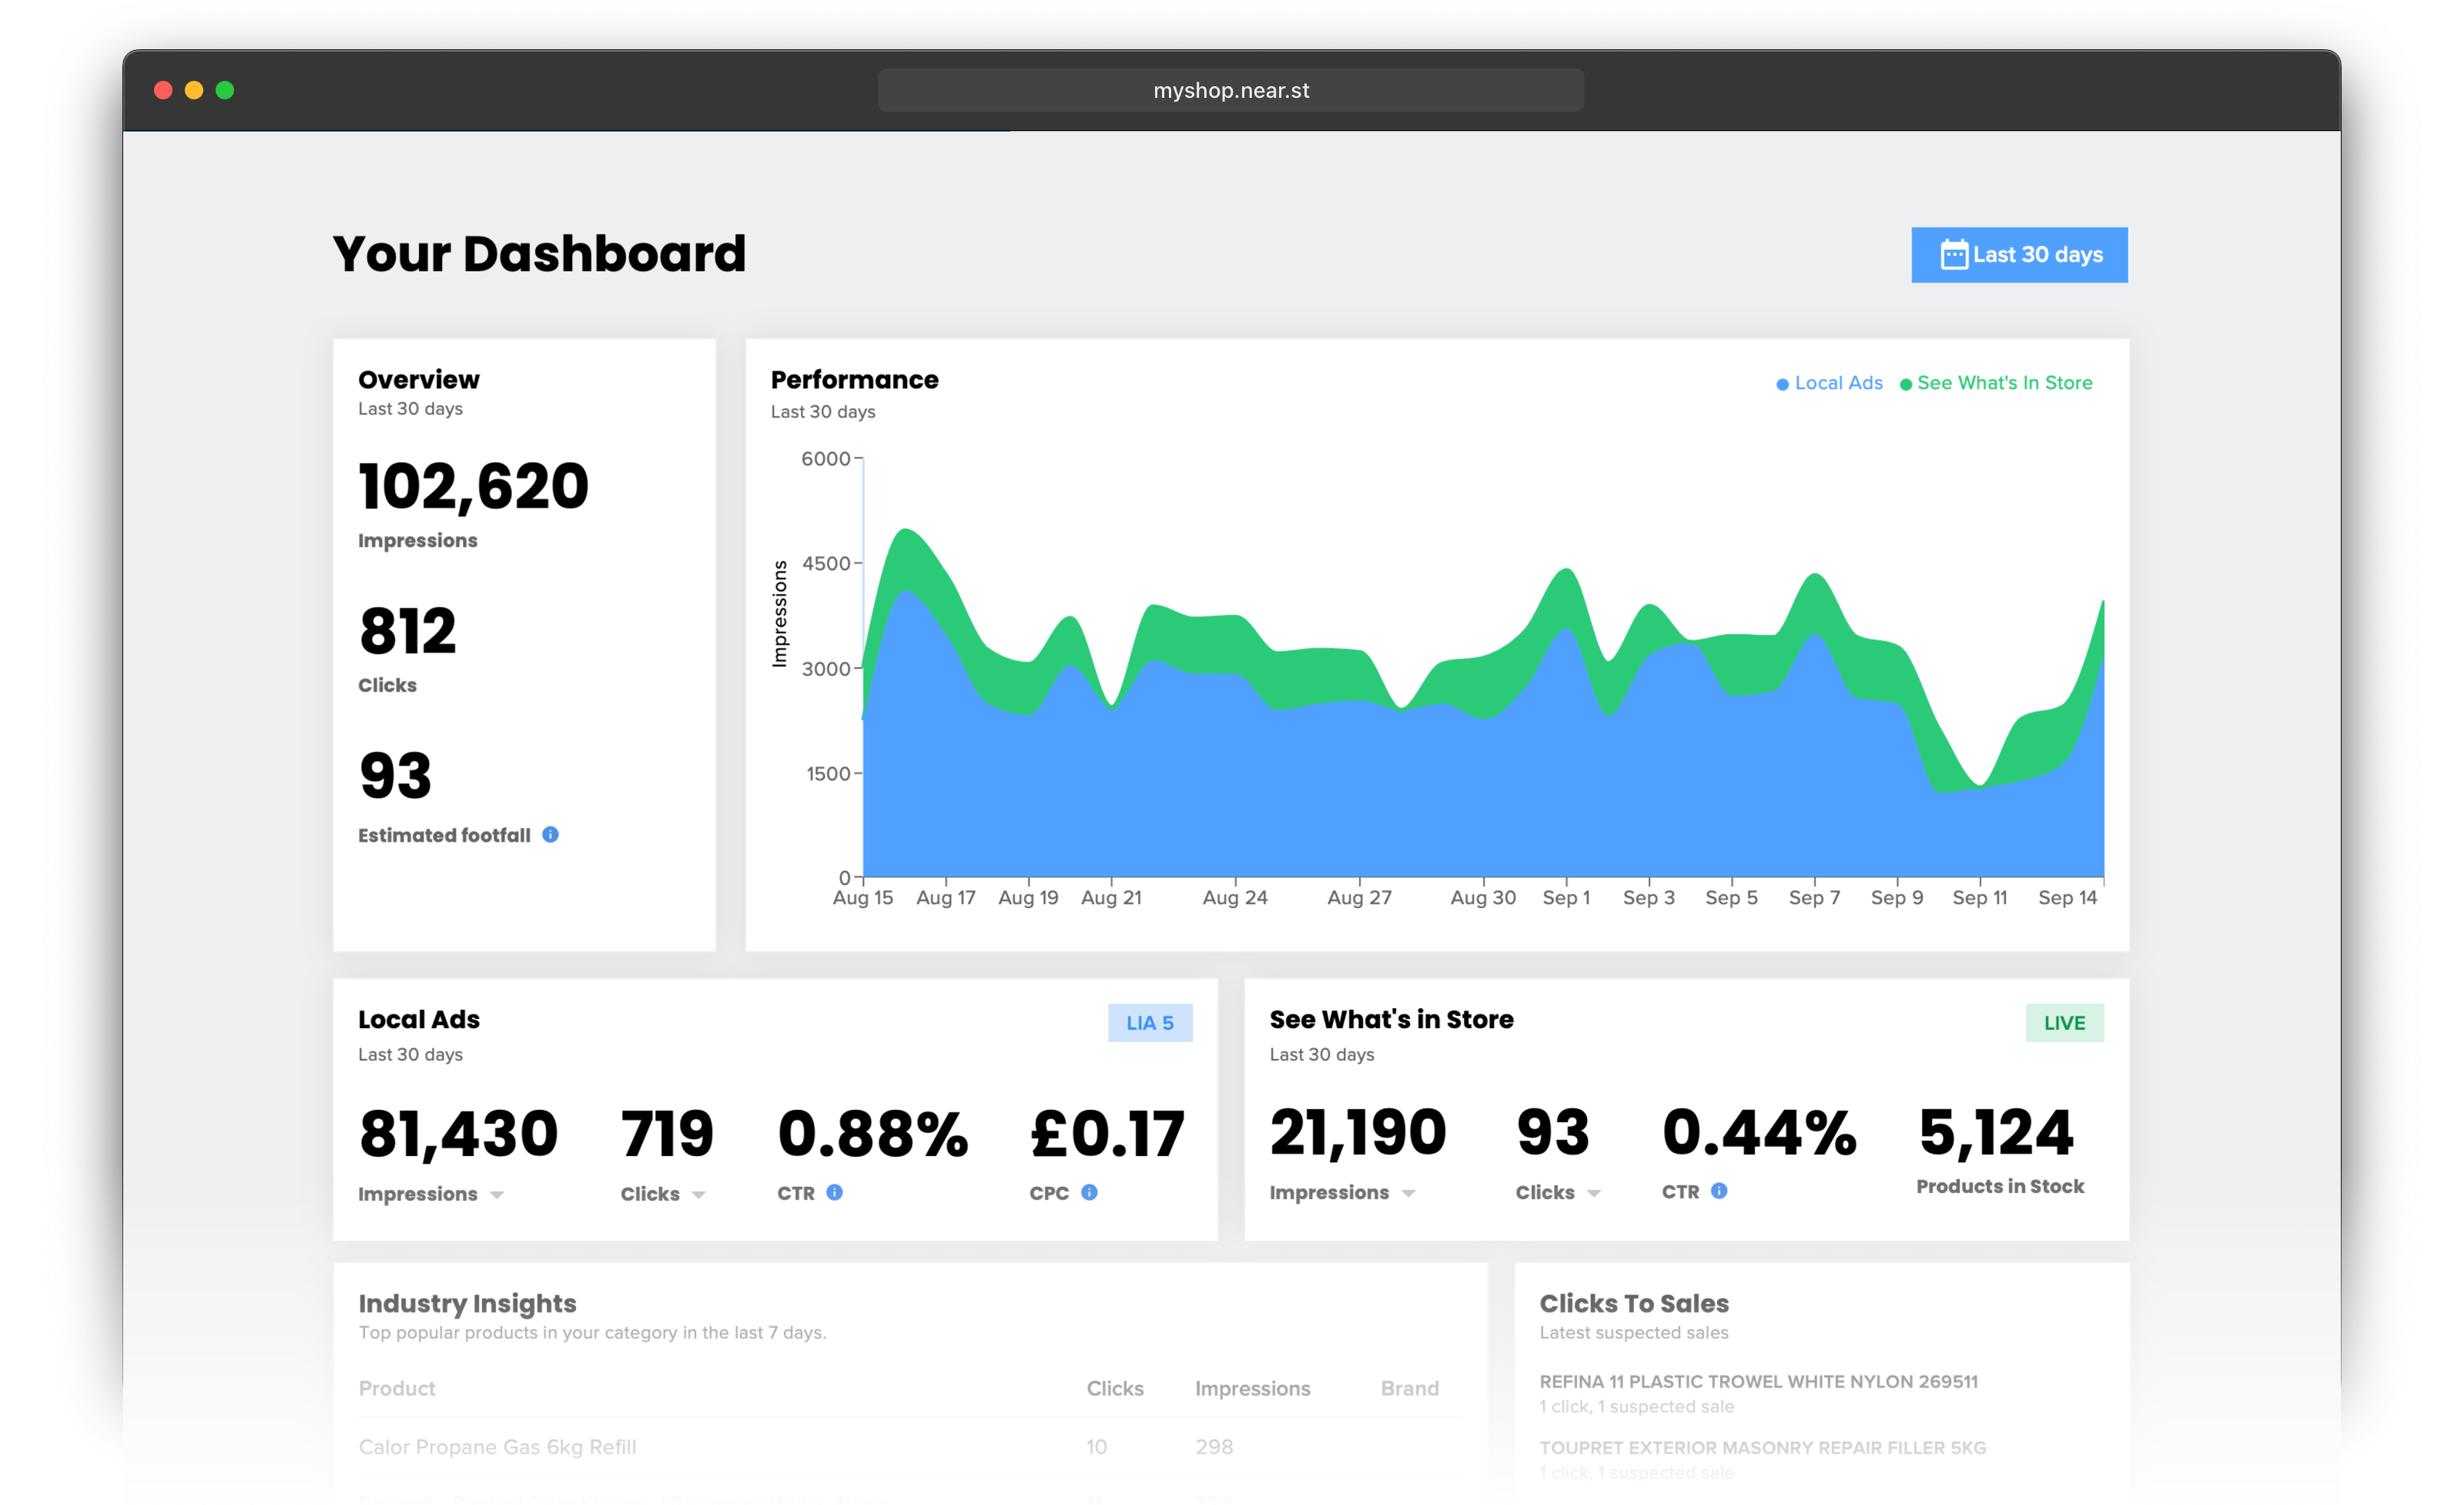
Task: Click the CPC info icon
Action: click(1089, 1192)
